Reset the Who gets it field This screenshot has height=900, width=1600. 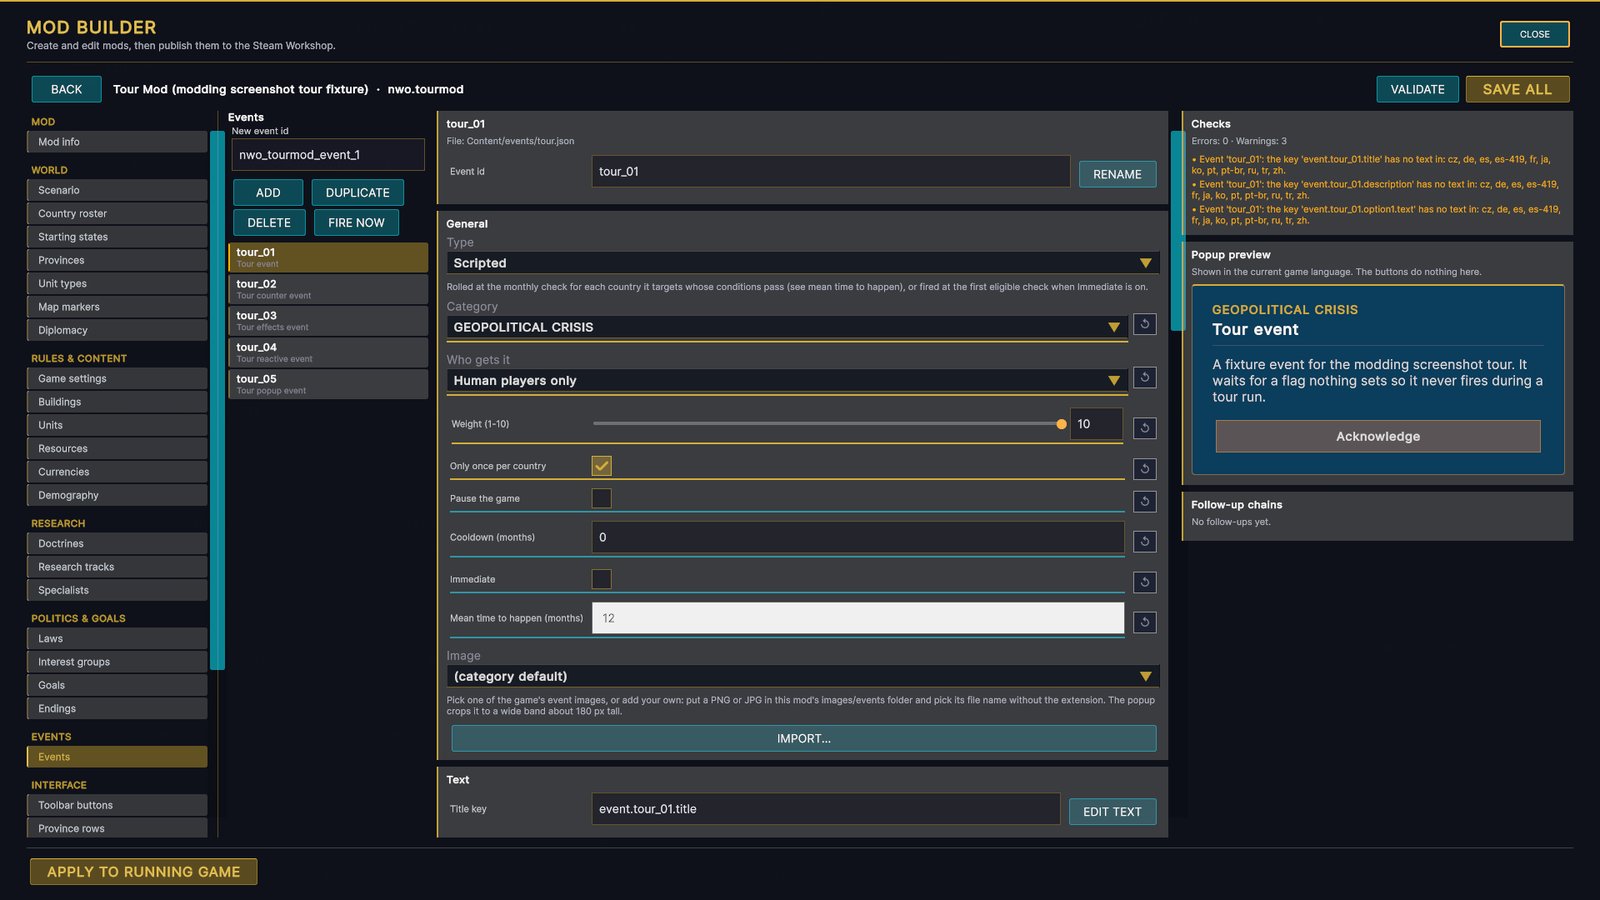click(x=1145, y=377)
